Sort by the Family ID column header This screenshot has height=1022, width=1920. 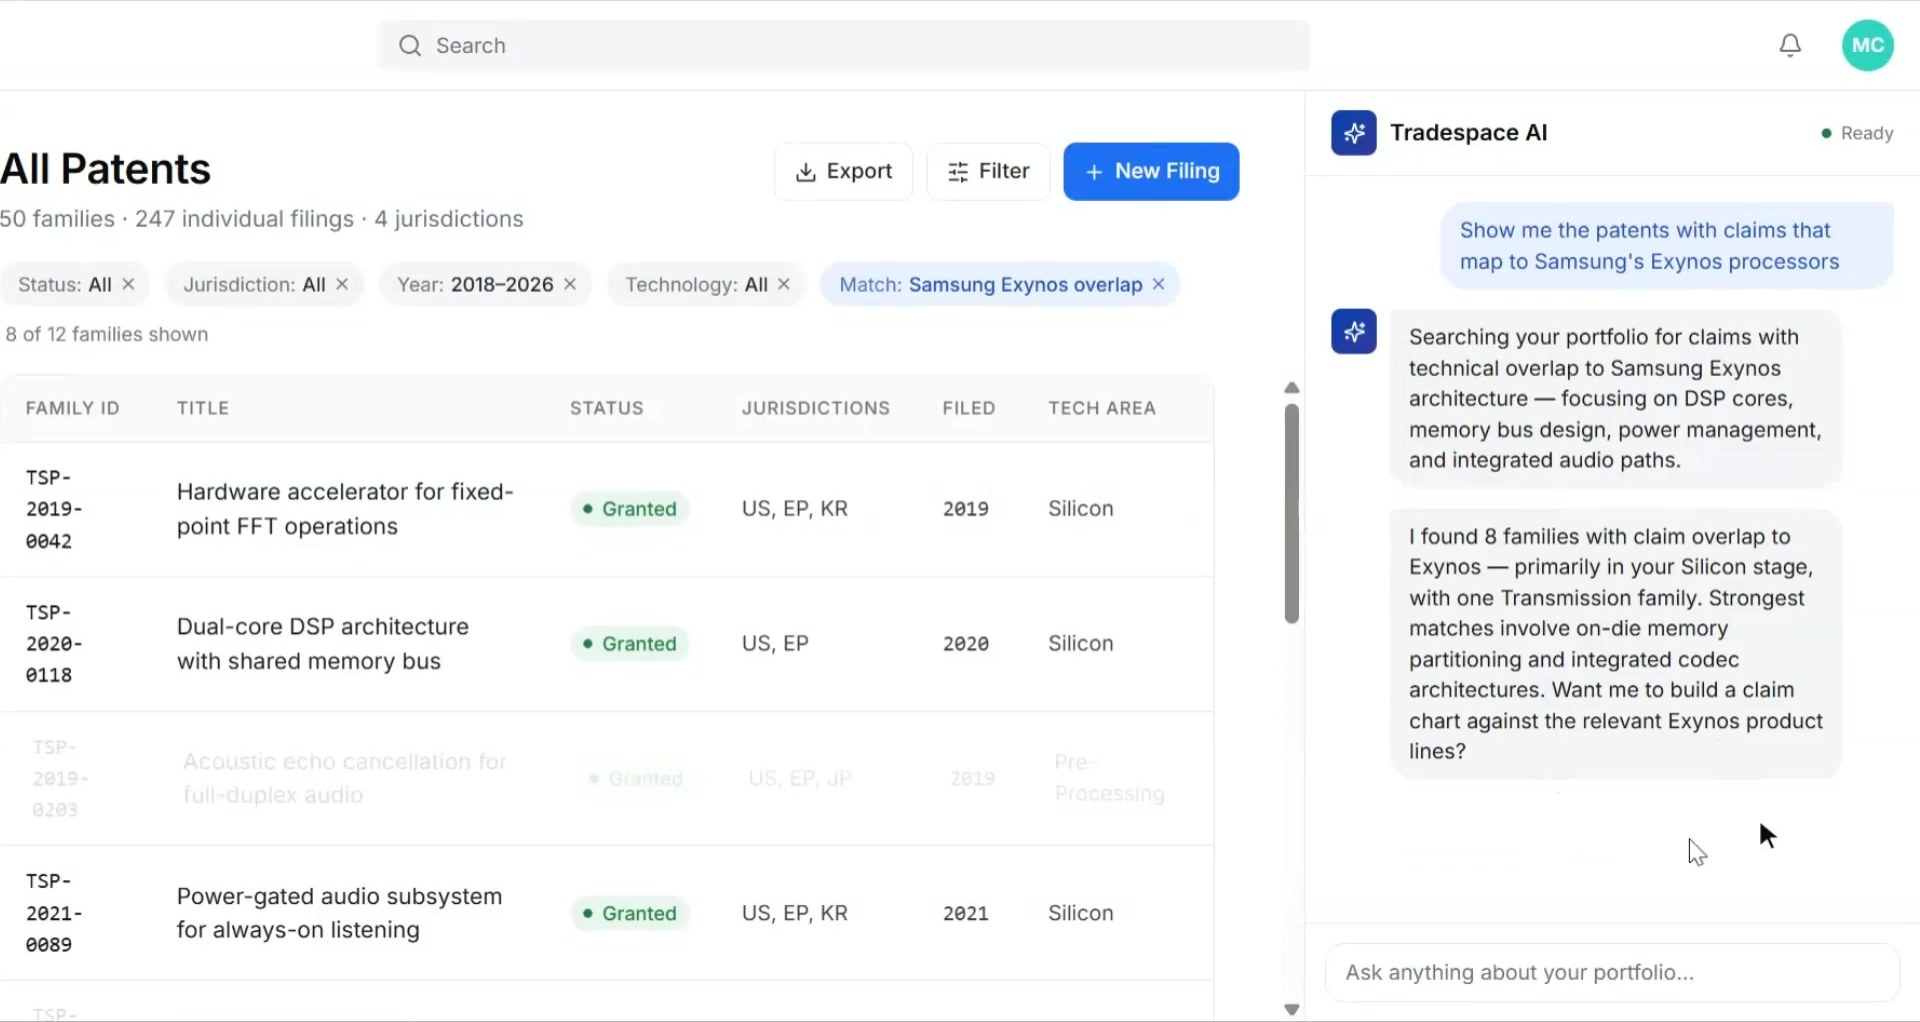[x=72, y=408]
